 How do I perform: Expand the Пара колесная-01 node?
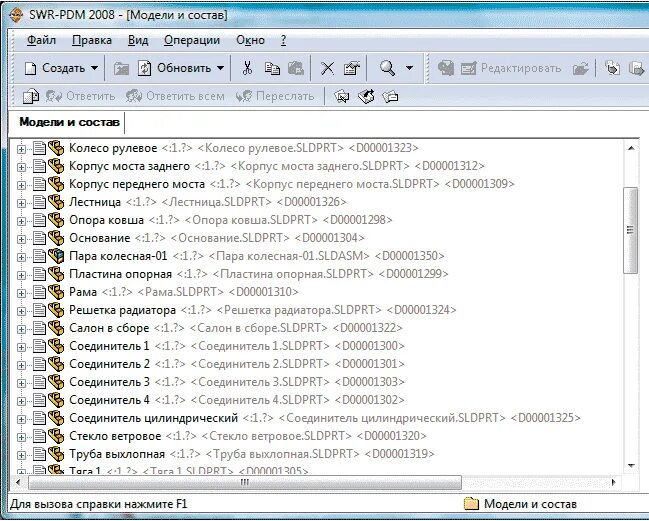coord(22,257)
